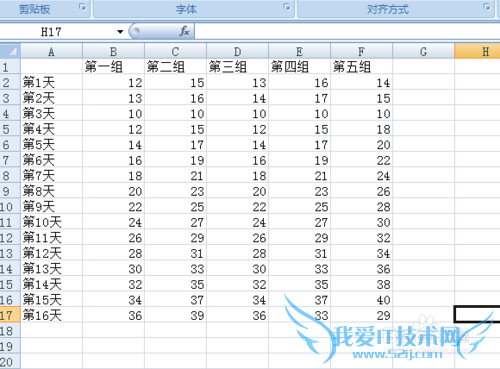Viewport: 500px width, 369px height.
Task: Click cell labeled 第15天
Action: coord(51,300)
